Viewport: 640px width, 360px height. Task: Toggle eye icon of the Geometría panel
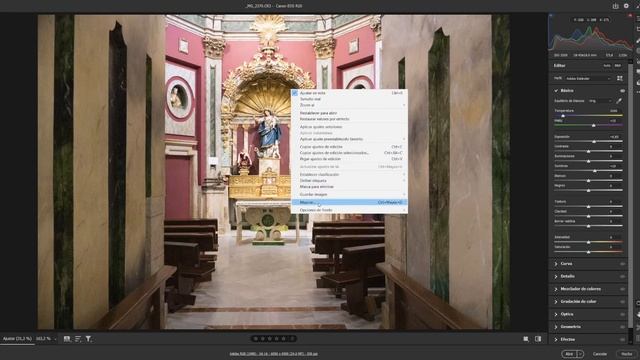(622, 327)
